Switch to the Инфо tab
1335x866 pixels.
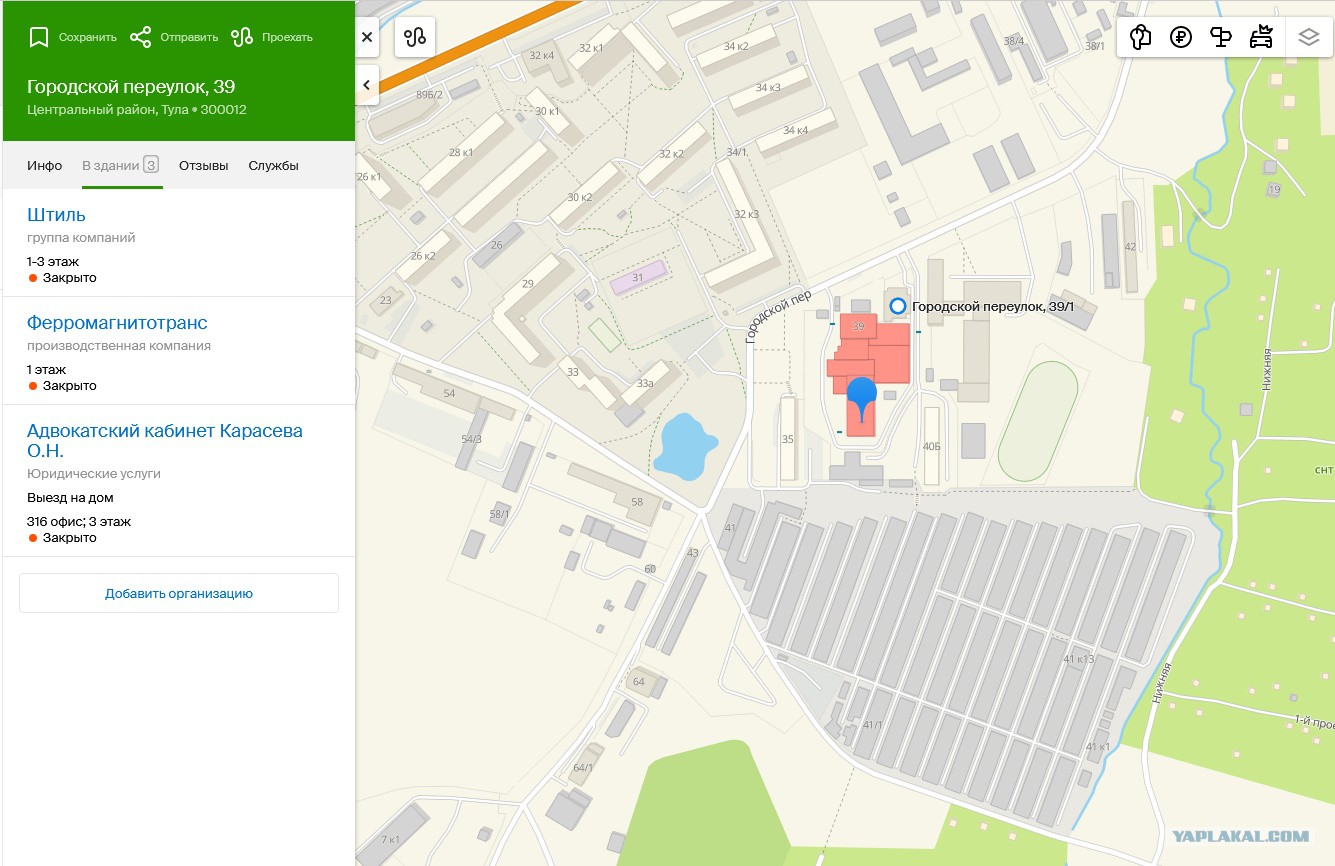[45, 165]
